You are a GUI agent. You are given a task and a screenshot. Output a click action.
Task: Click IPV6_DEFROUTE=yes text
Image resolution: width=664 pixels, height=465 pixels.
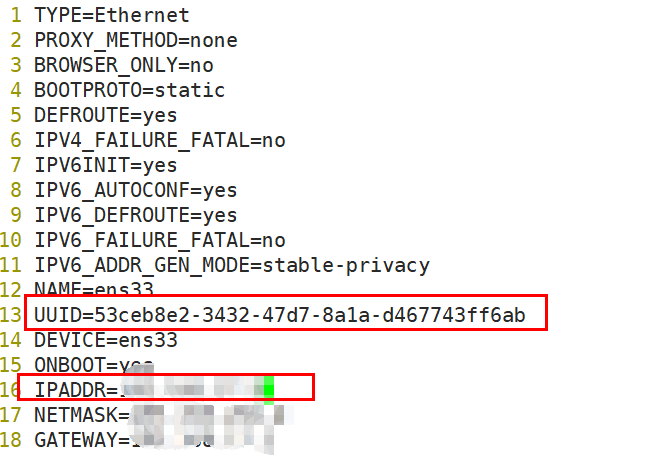pyautogui.click(x=136, y=216)
